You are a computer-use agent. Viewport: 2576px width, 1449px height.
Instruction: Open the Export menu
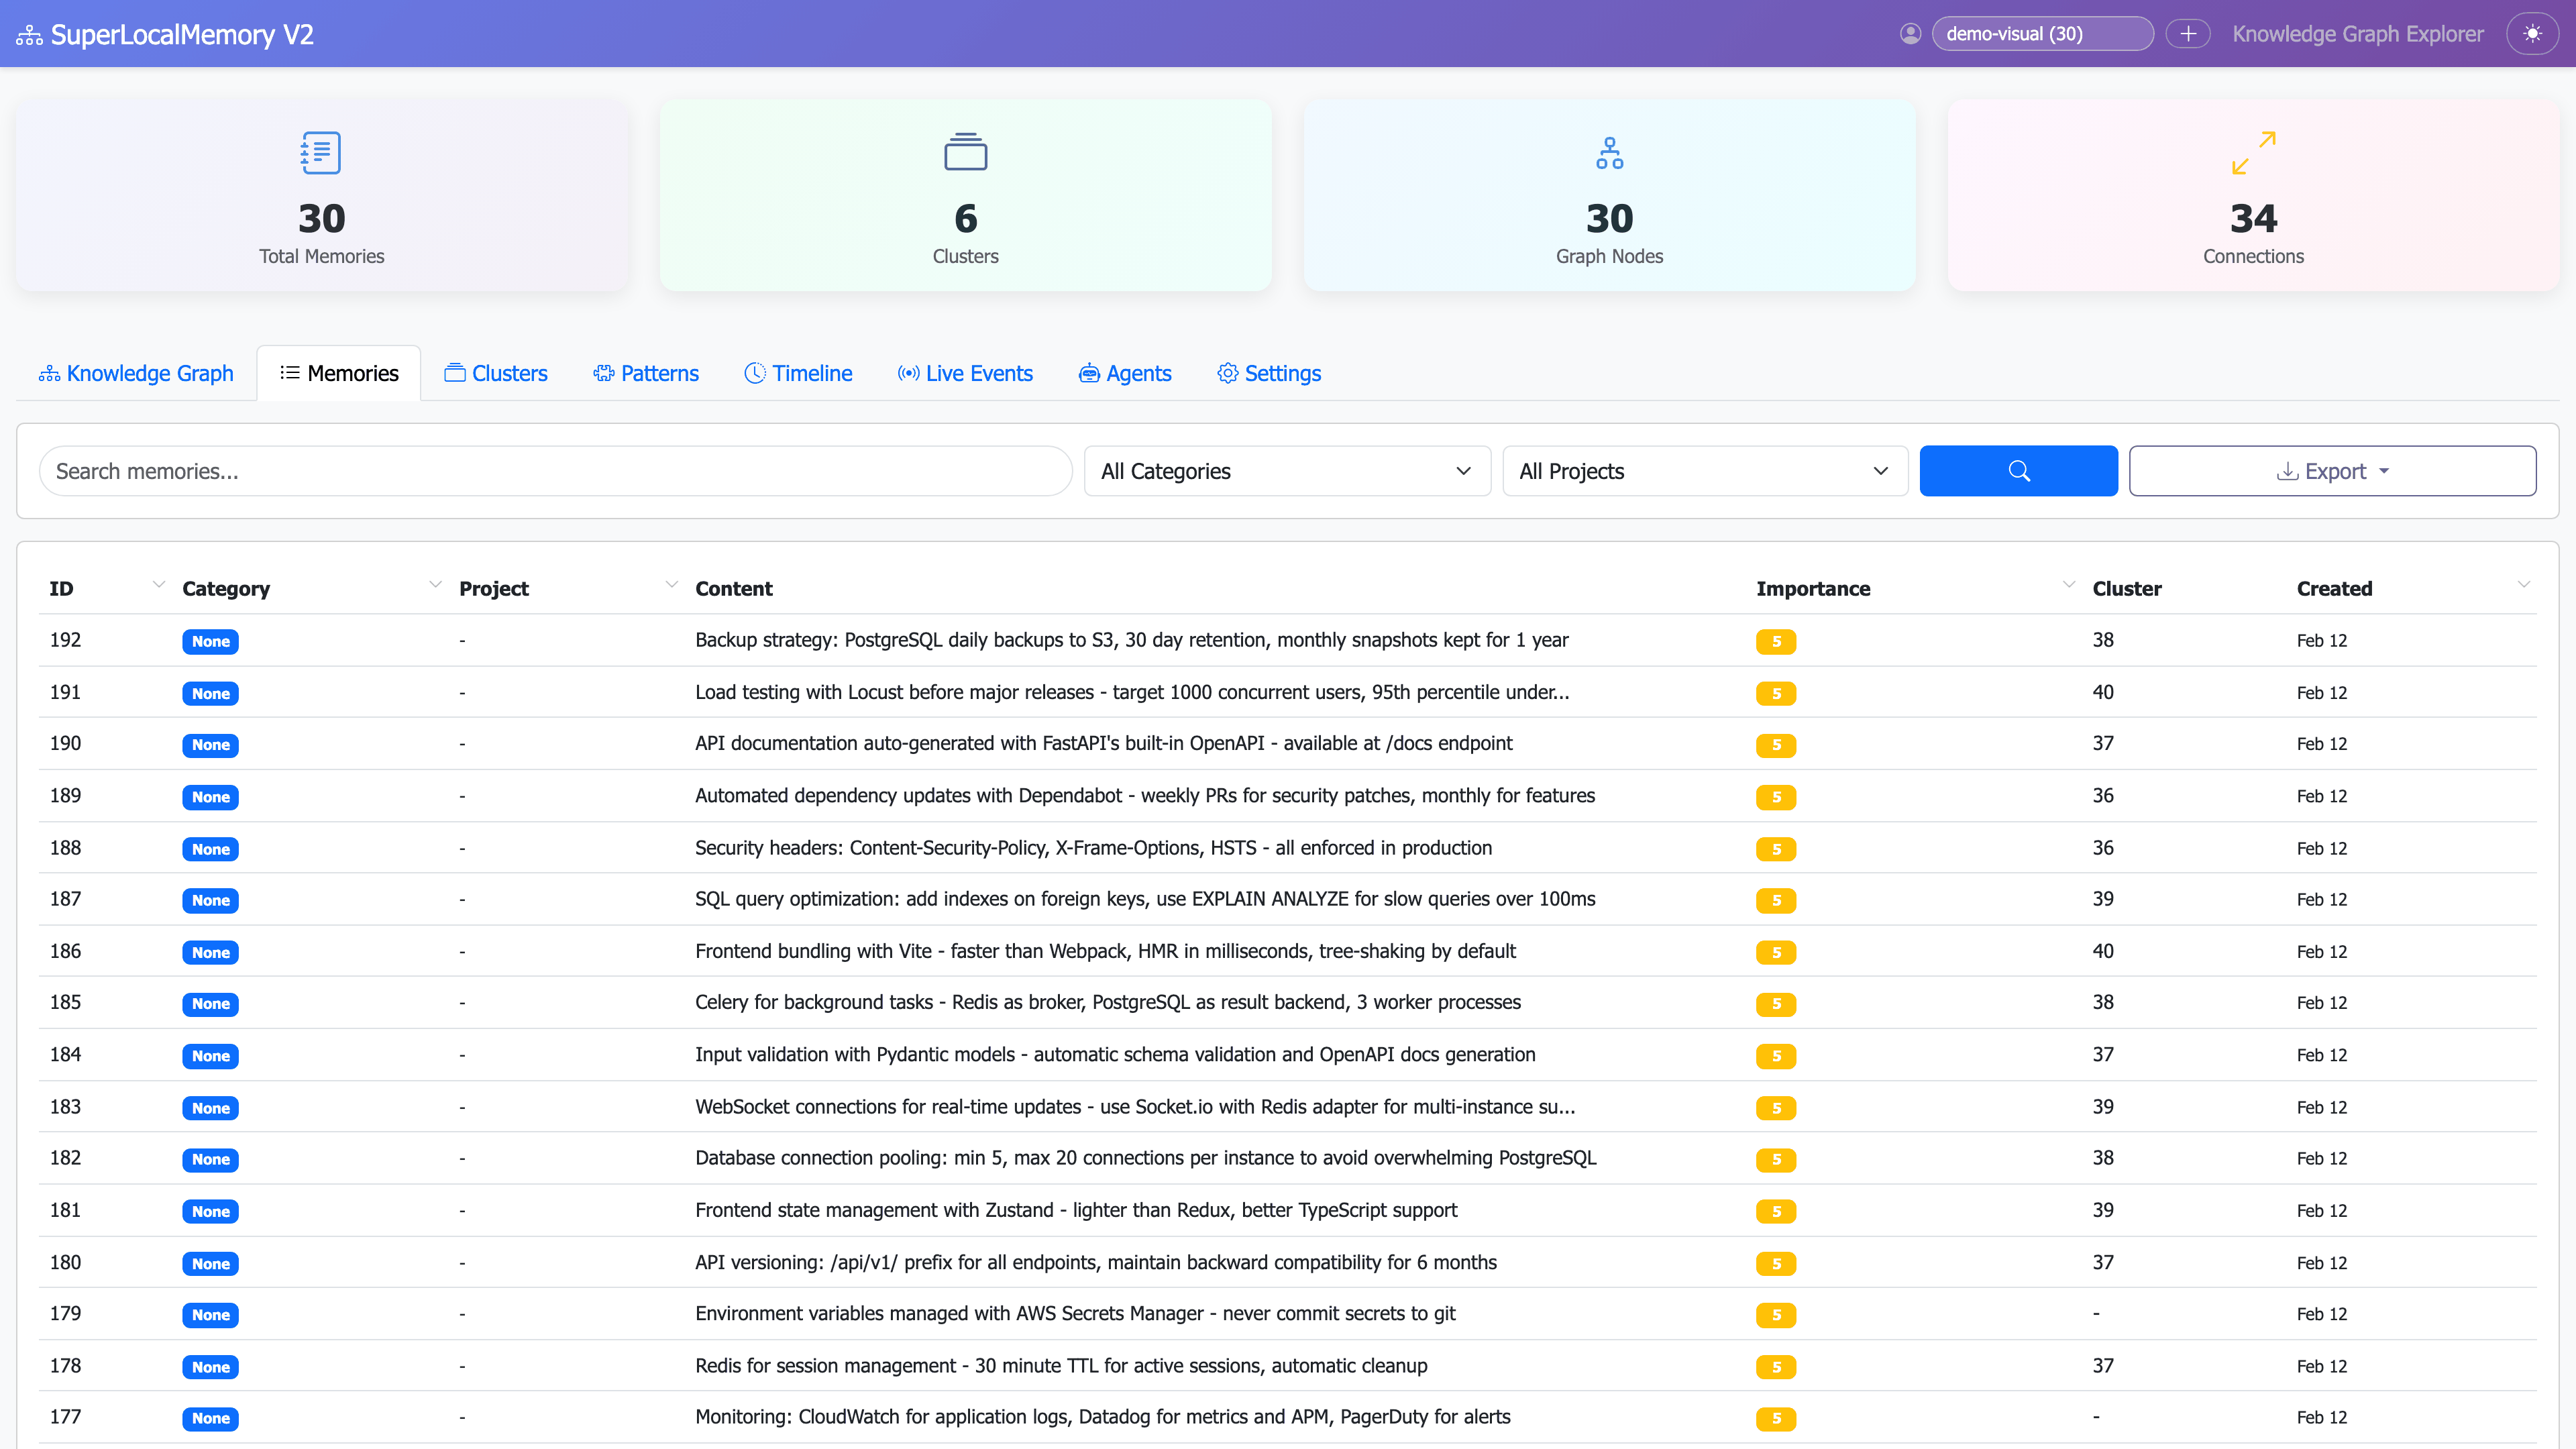pyautogui.click(x=2332, y=470)
